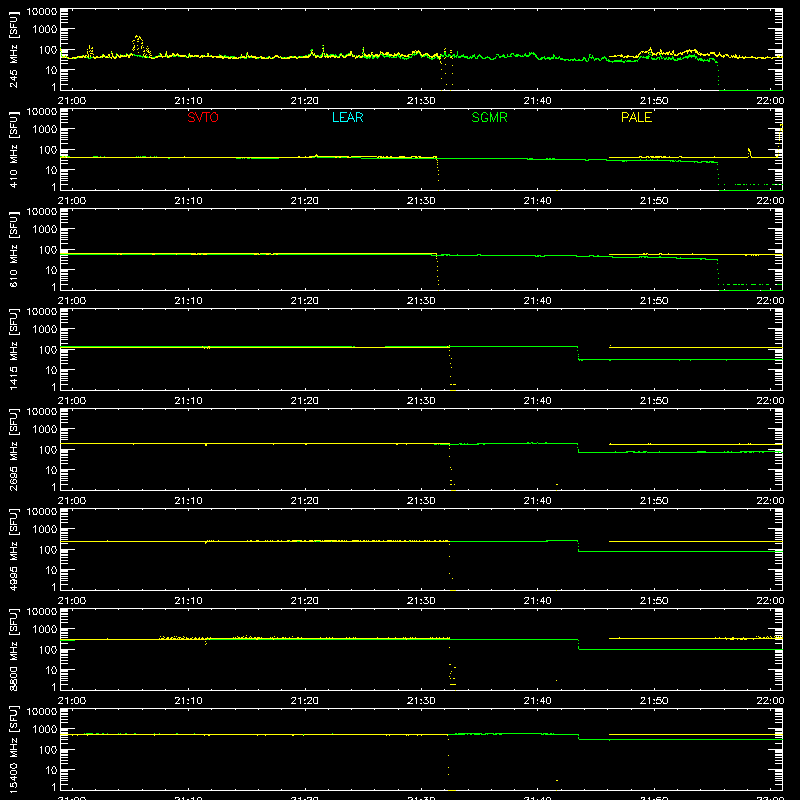Click the small yellow spike late in the 410 MHz plot
800x800 pixels.
point(749,153)
